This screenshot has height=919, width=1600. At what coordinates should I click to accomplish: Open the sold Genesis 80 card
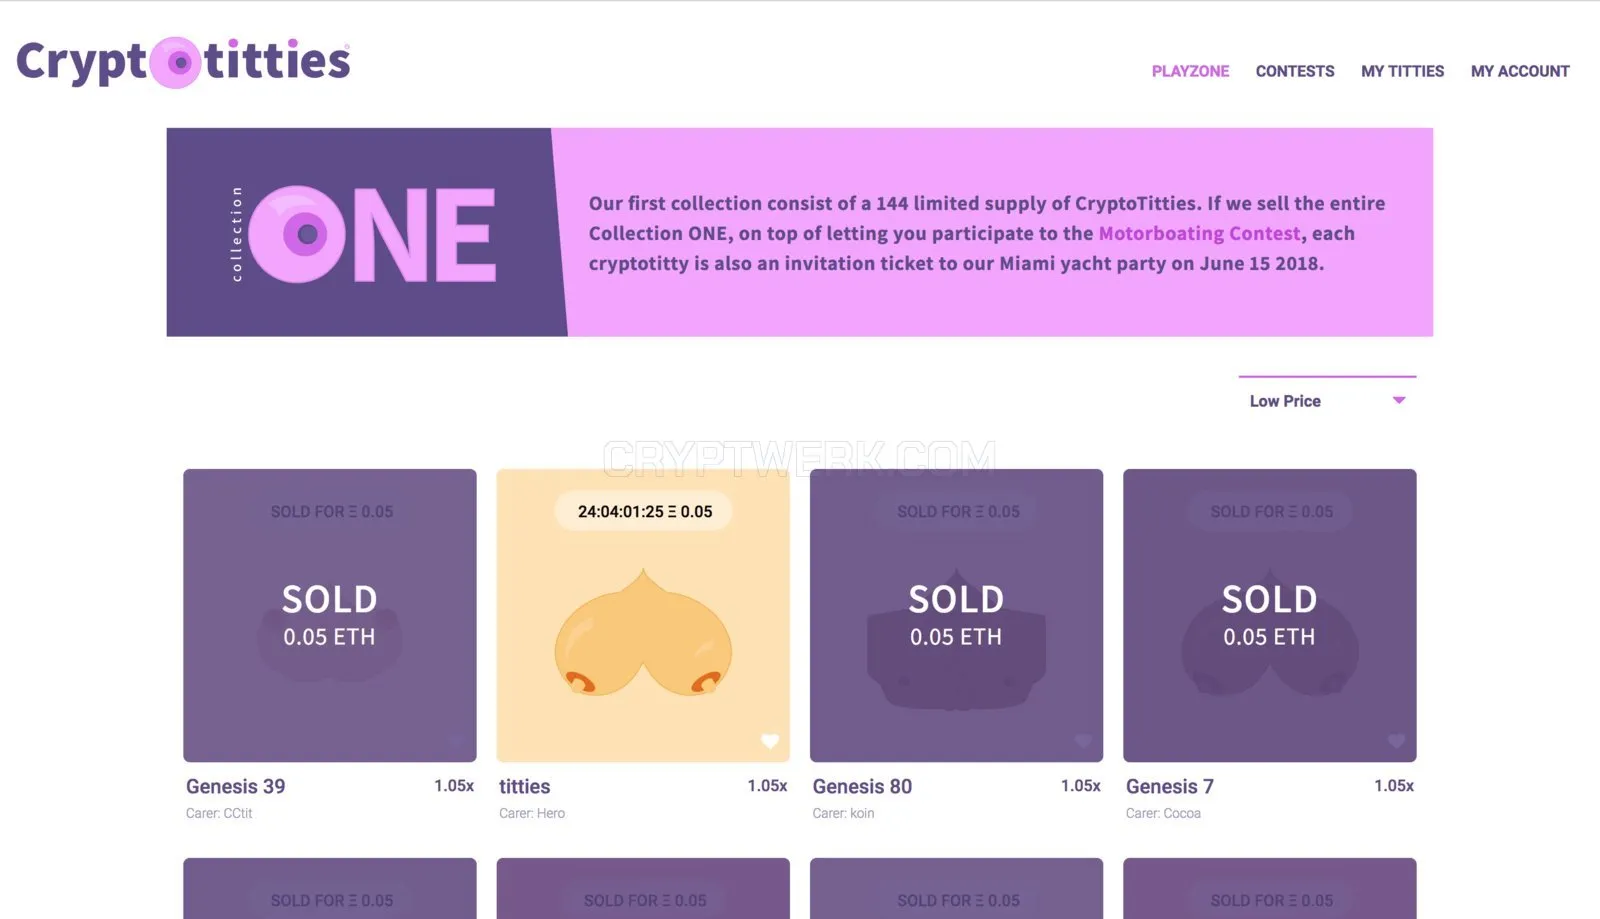click(x=956, y=615)
